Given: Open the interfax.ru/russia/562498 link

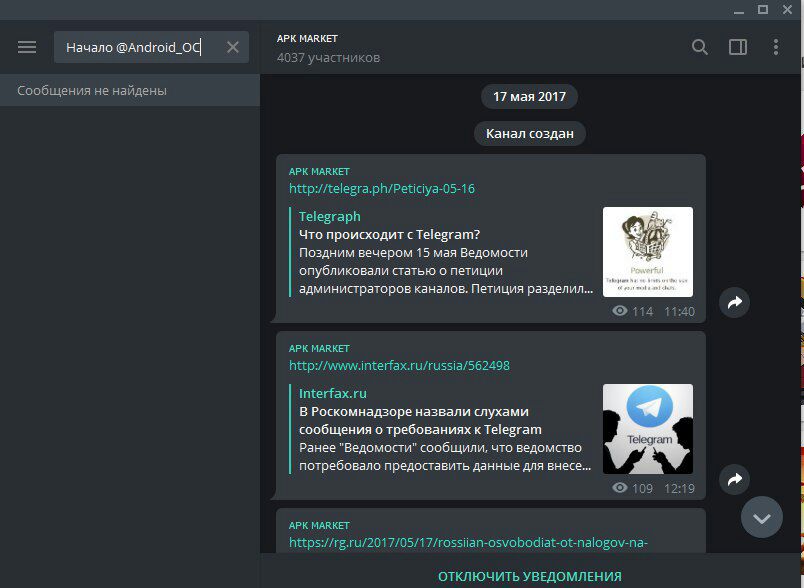Looking at the screenshot, I should coord(399,366).
